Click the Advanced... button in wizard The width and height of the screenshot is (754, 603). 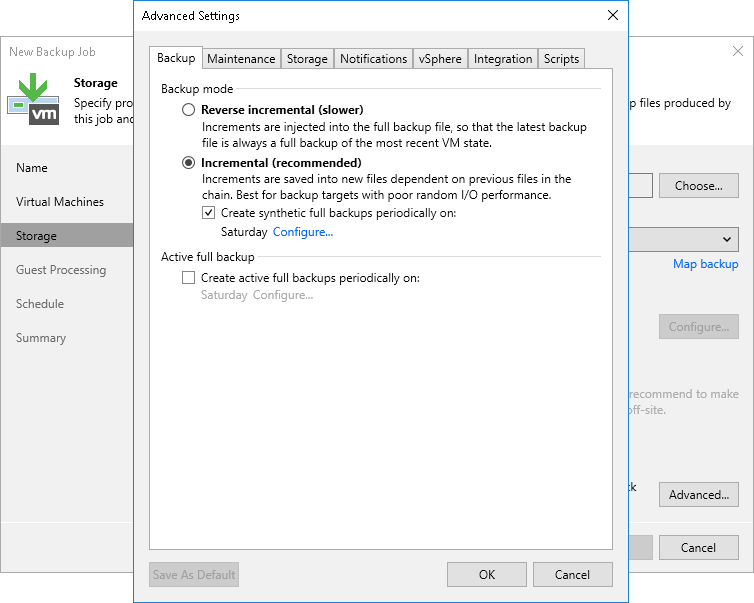(x=699, y=495)
